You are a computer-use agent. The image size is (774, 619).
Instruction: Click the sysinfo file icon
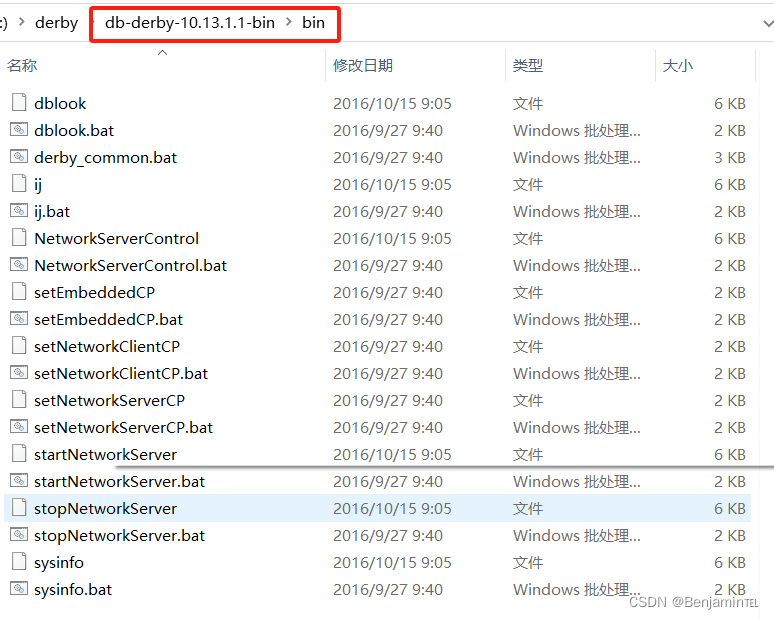pos(19,561)
